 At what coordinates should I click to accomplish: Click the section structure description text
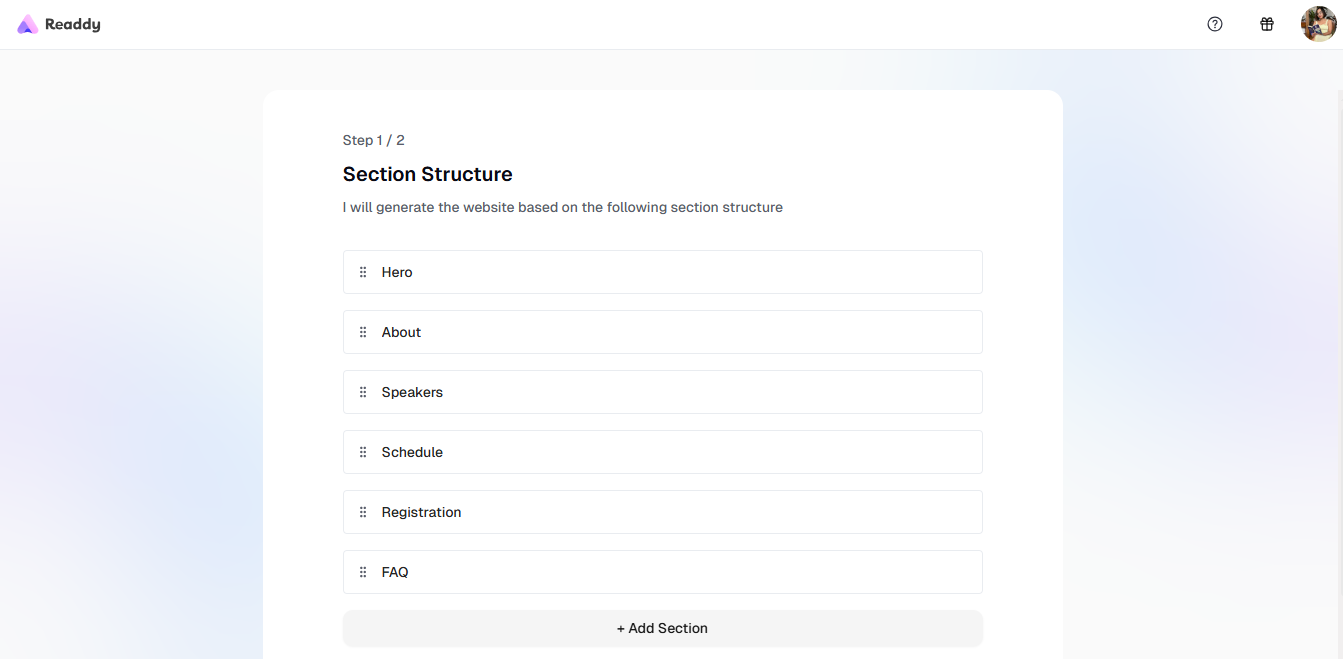point(562,208)
